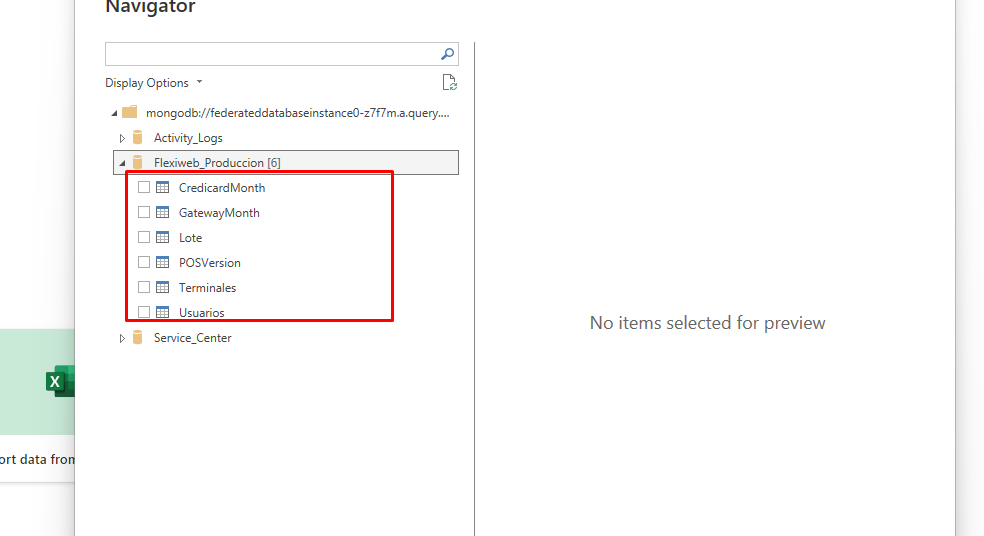
Task: Click the Service_Center database icon
Action: pyautogui.click(x=138, y=338)
